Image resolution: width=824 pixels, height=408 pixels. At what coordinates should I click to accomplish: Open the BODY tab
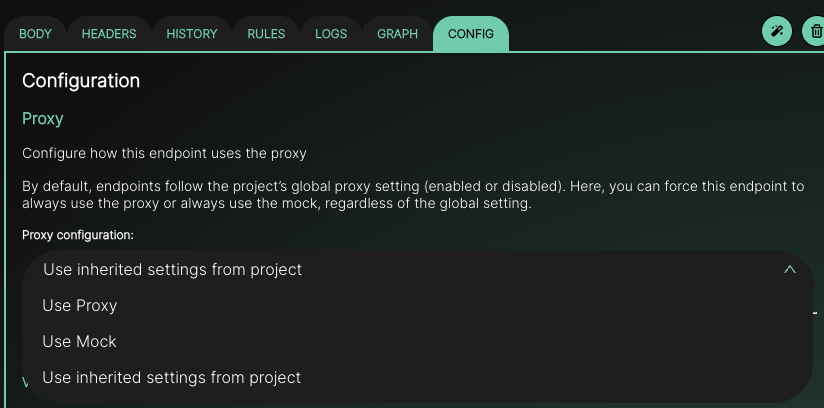pos(35,34)
